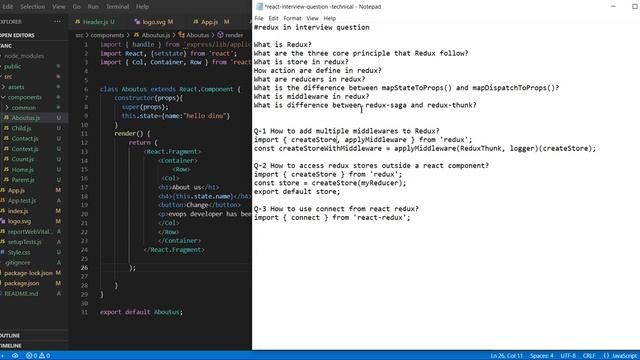Image resolution: width=640 pixels, height=360 pixels.
Task: Open the Help menu in Notepad
Action: pyautogui.click(x=329, y=18)
